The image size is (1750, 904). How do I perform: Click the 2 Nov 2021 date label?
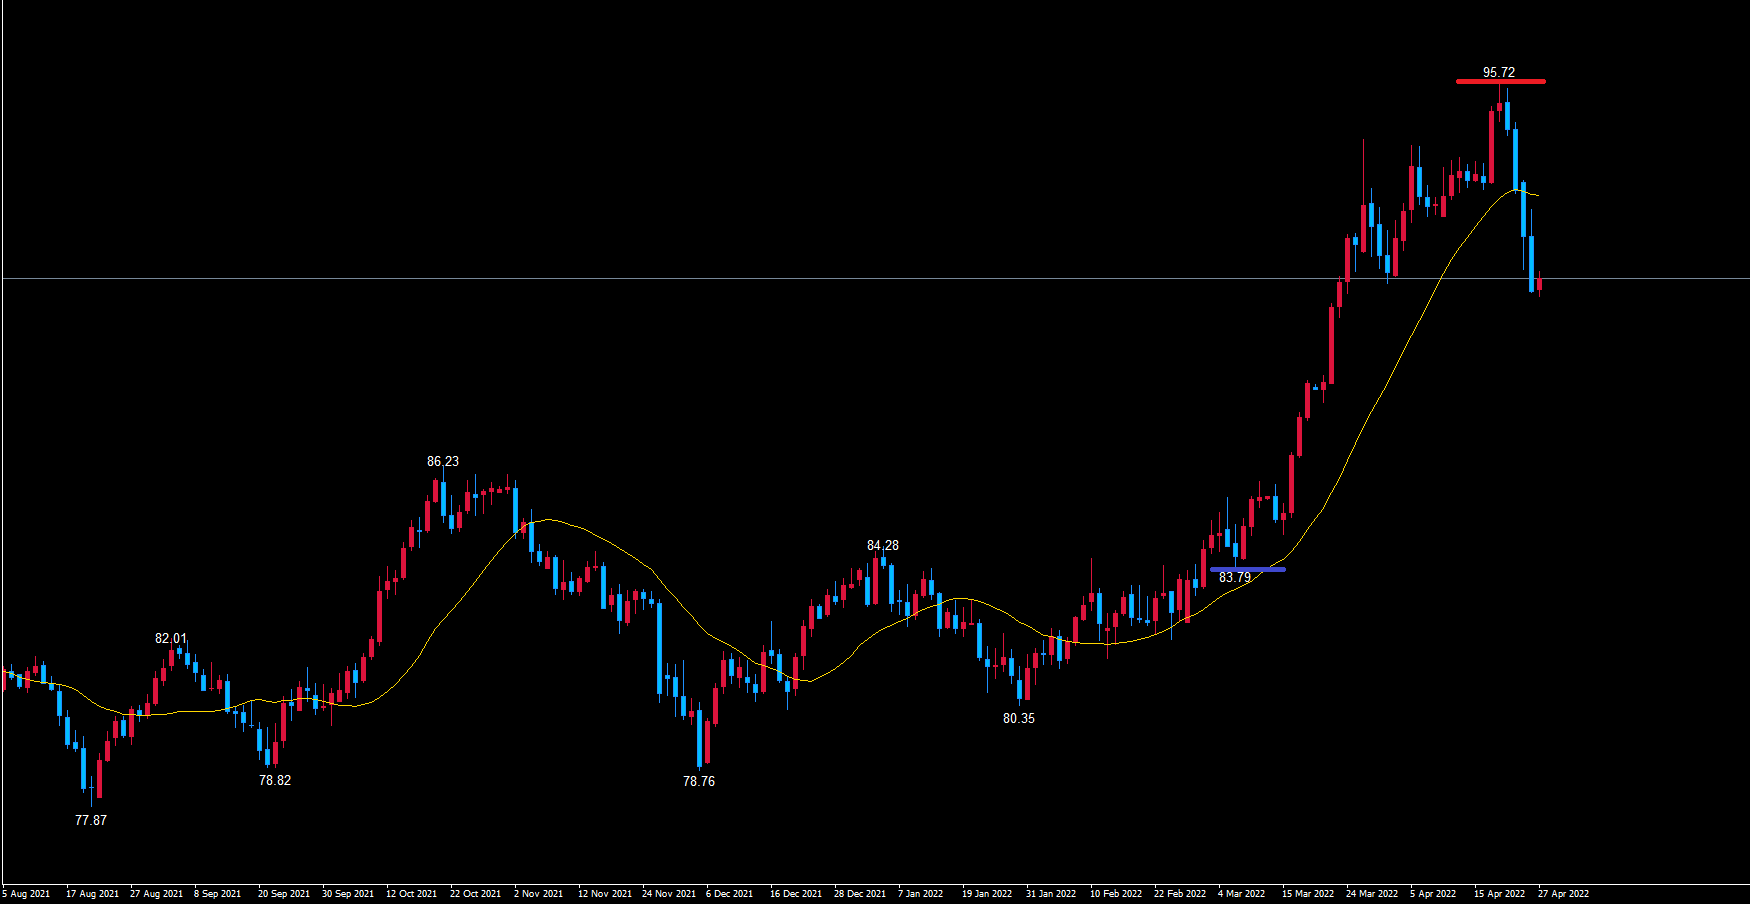[538, 894]
